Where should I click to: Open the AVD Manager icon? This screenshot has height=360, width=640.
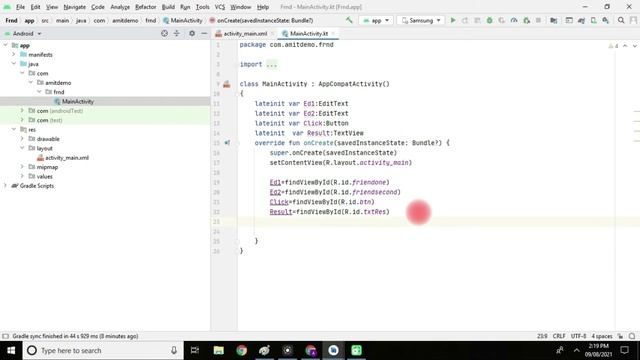pyautogui.click(x=593, y=20)
